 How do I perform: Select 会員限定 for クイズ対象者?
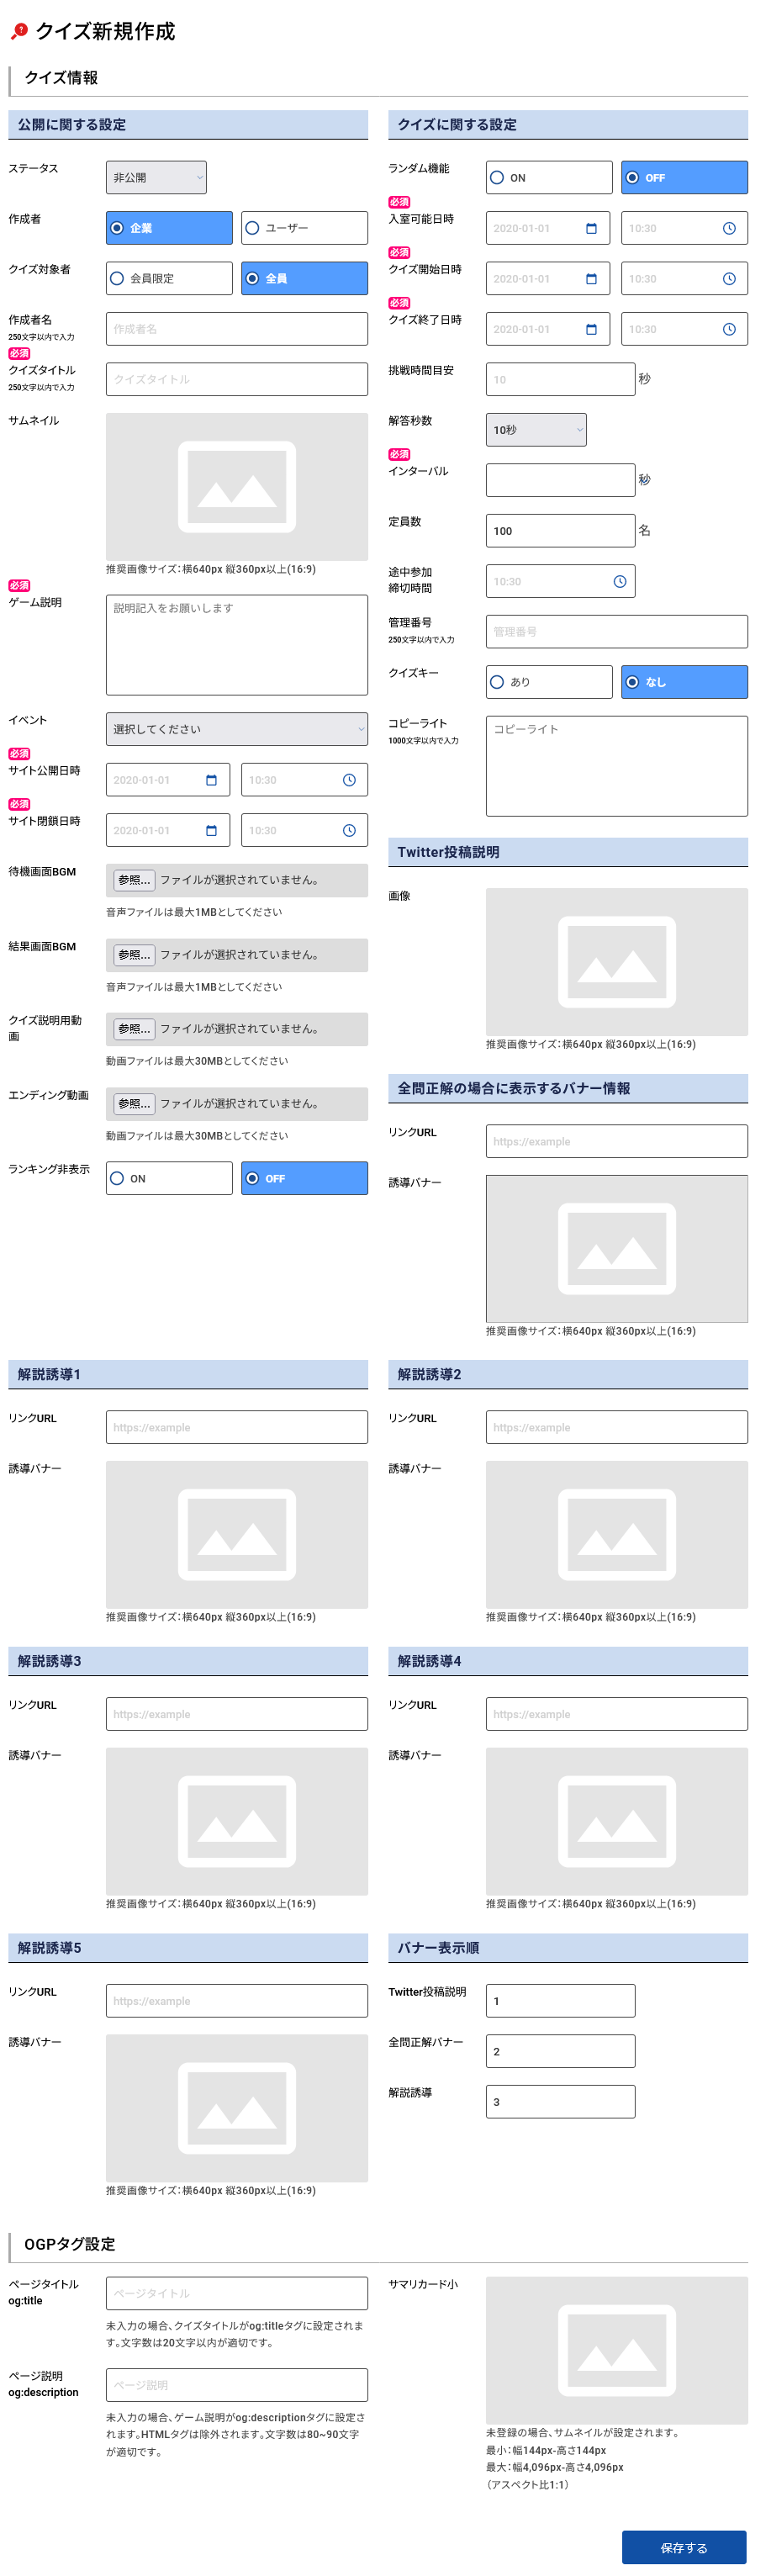(x=169, y=279)
